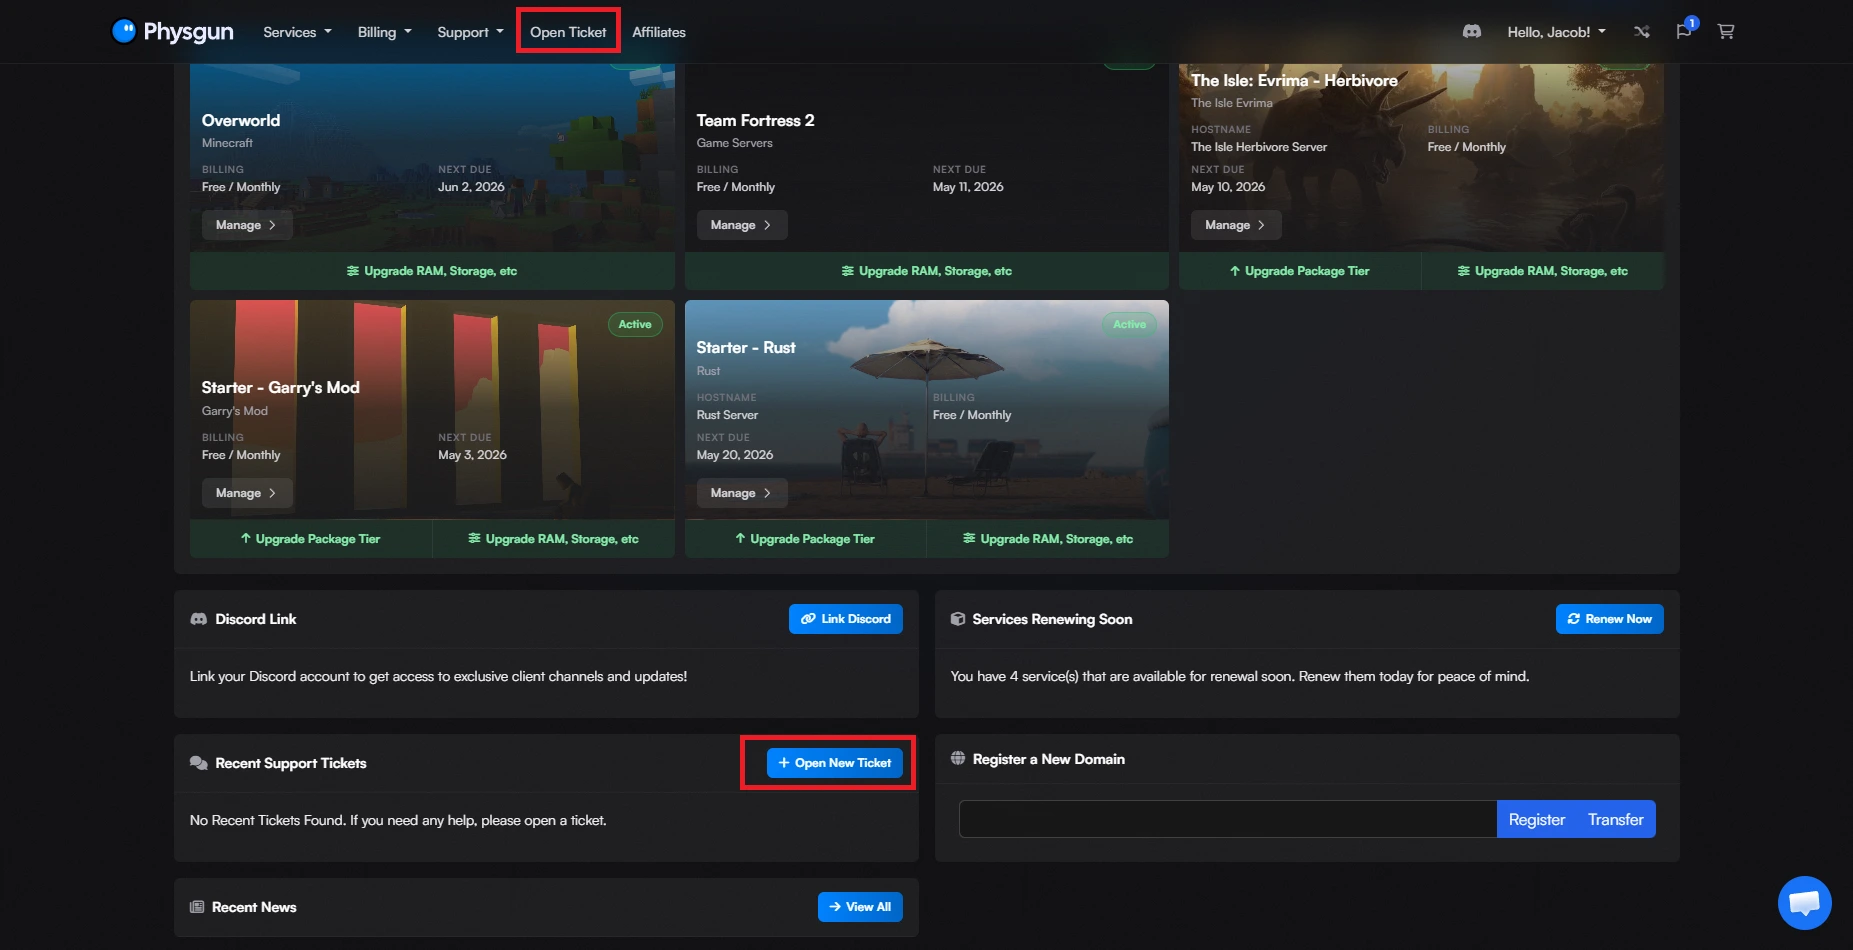
Task: Open the Starter - Garry's Mod card title
Action: click(x=281, y=387)
